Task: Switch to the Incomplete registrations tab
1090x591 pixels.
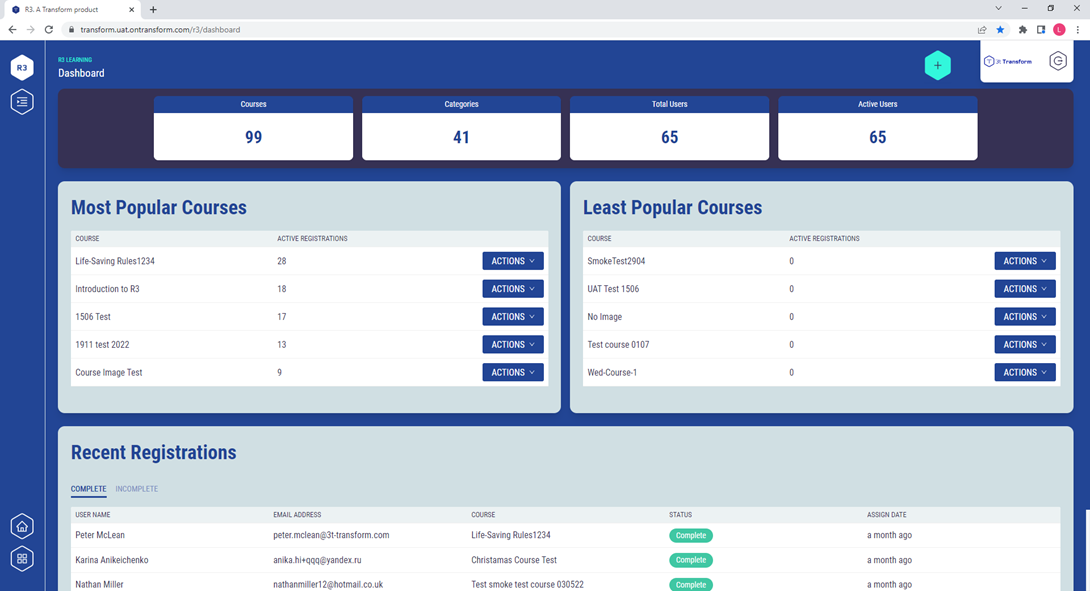Action: [x=136, y=489]
